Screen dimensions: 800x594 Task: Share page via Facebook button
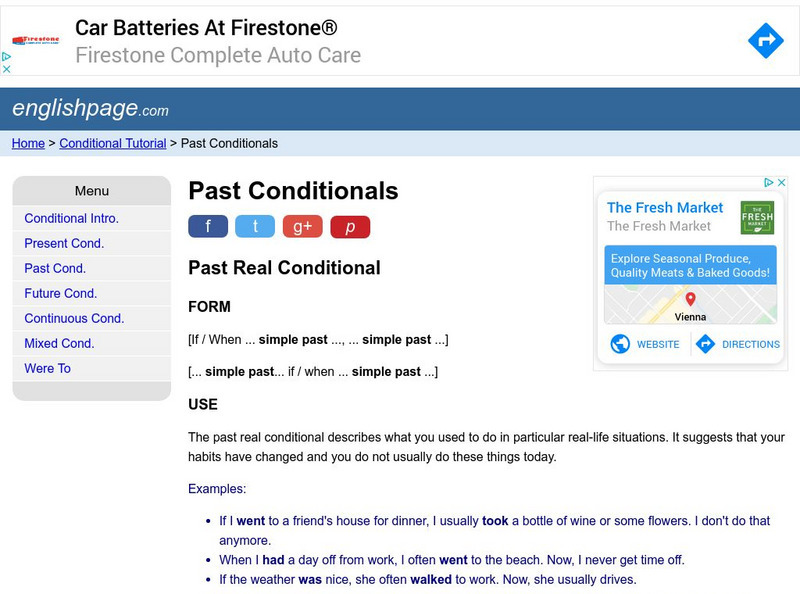coord(208,227)
